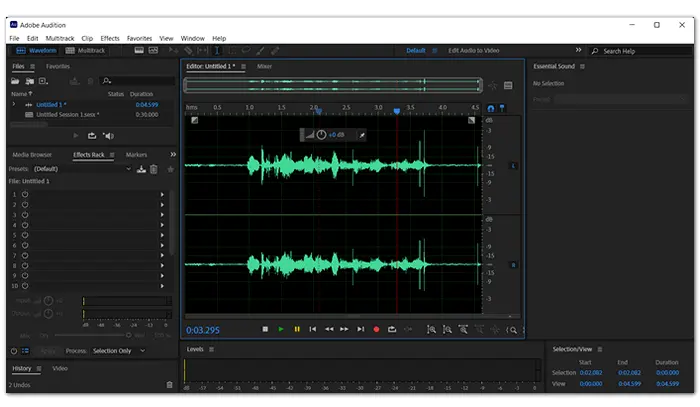
Task: Open the Markers tab
Action: pos(136,155)
